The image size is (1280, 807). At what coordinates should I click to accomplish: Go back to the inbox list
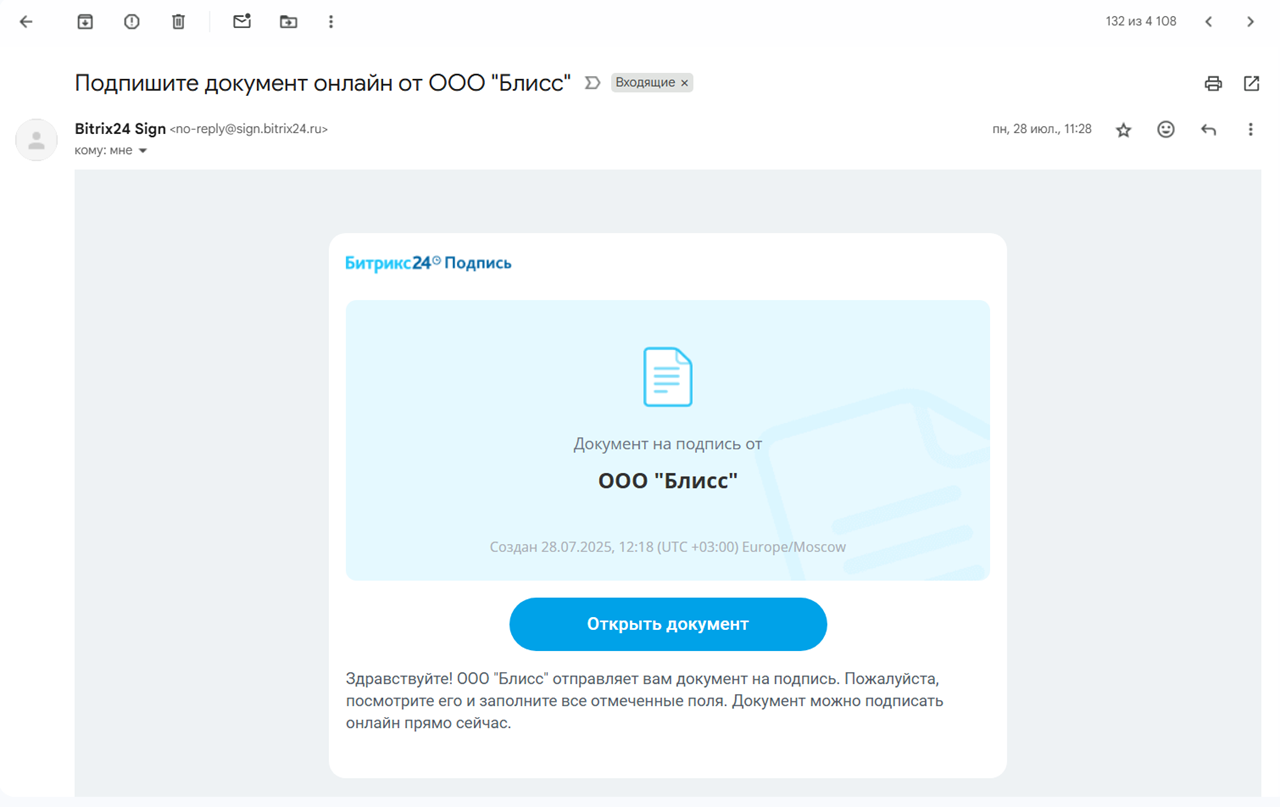coord(27,22)
